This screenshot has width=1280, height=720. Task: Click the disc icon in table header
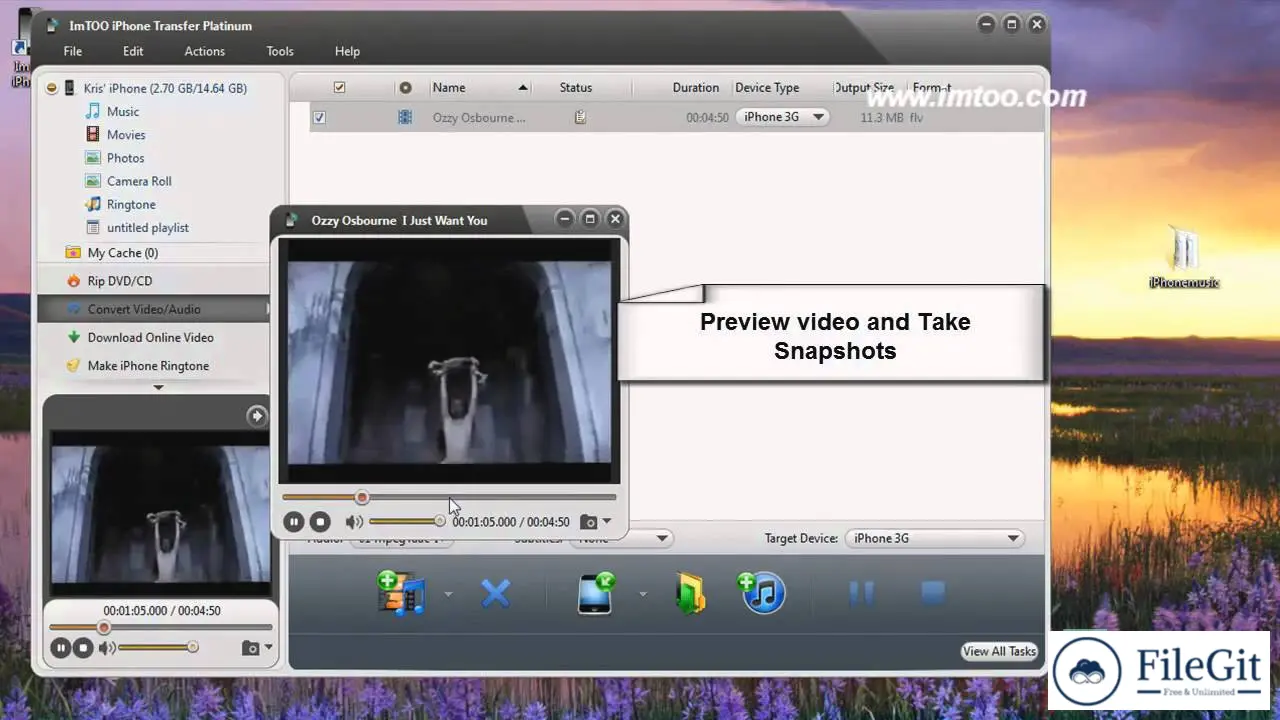[x=405, y=87]
